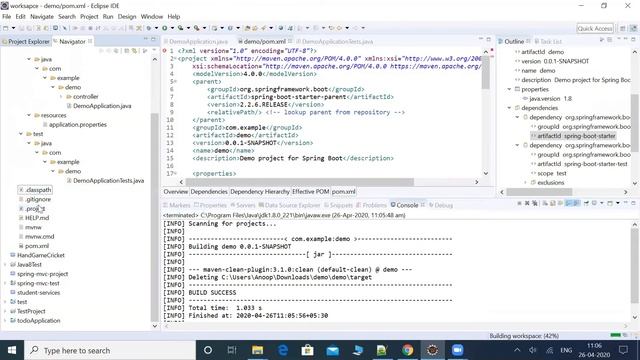Image resolution: width=640 pixels, height=360 pixels.
Task: Expand the exclusions node in Outline
Action: click(525, 182)
